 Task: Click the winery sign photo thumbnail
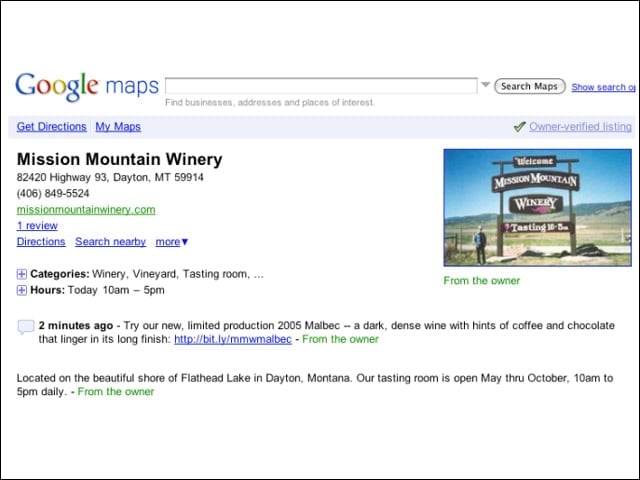[x=538, y=208]
